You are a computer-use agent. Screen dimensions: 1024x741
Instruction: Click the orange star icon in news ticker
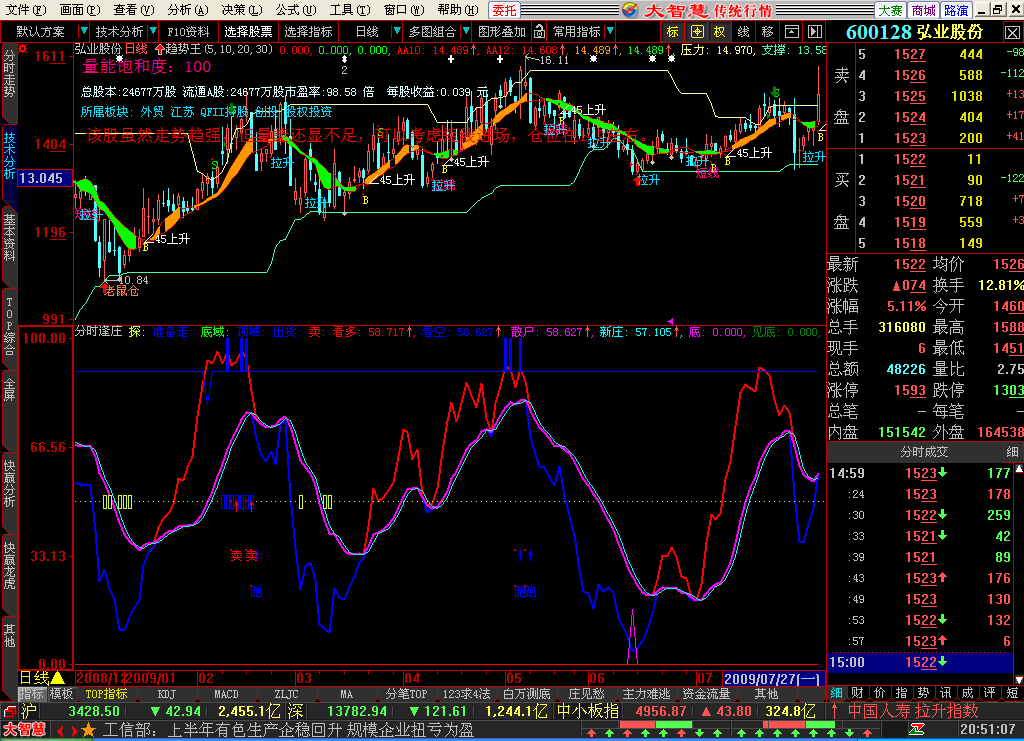point(88,730)
